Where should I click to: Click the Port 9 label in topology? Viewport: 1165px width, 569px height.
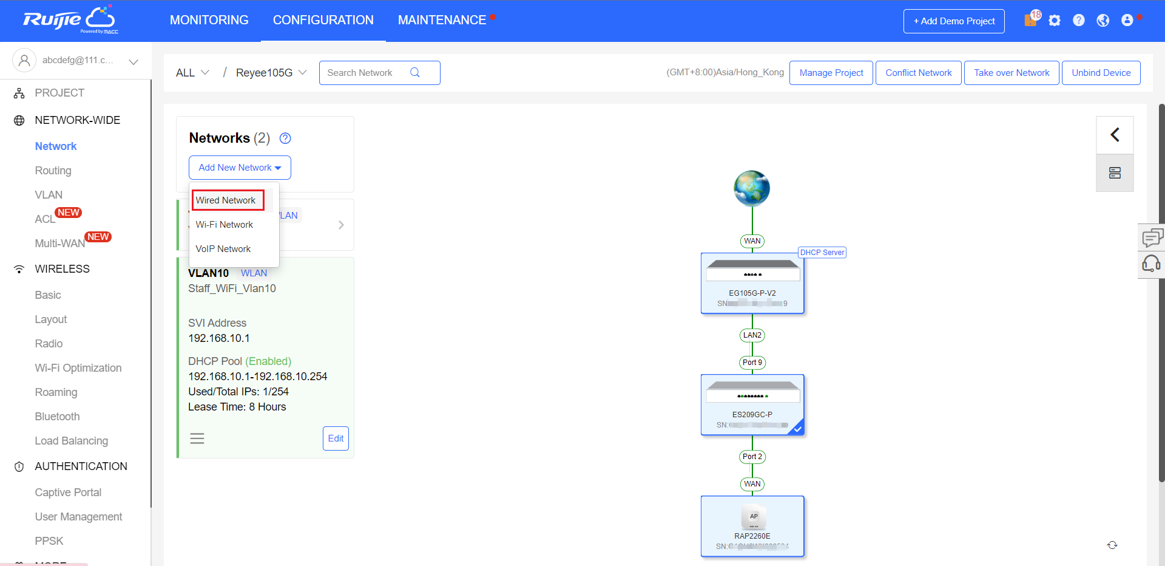point(752,362)
